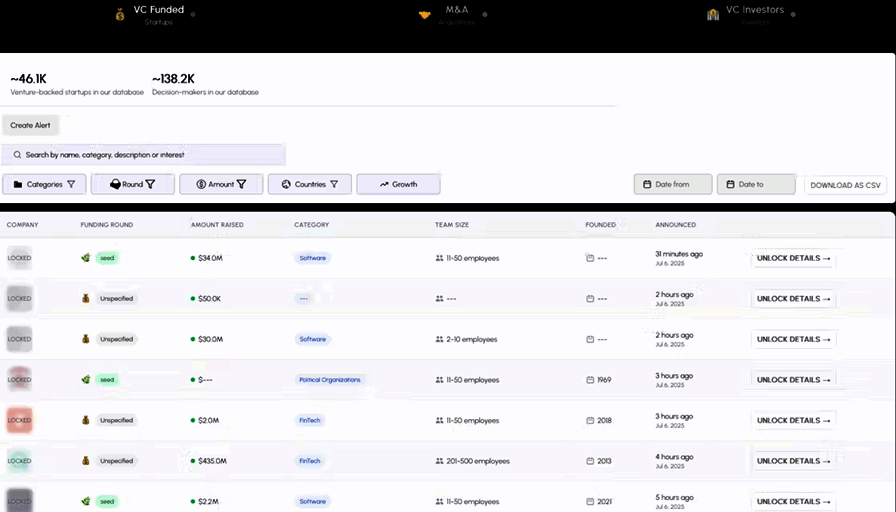Click the Announced column header
This screenshot has height=512, width=896.
point(675,225)
